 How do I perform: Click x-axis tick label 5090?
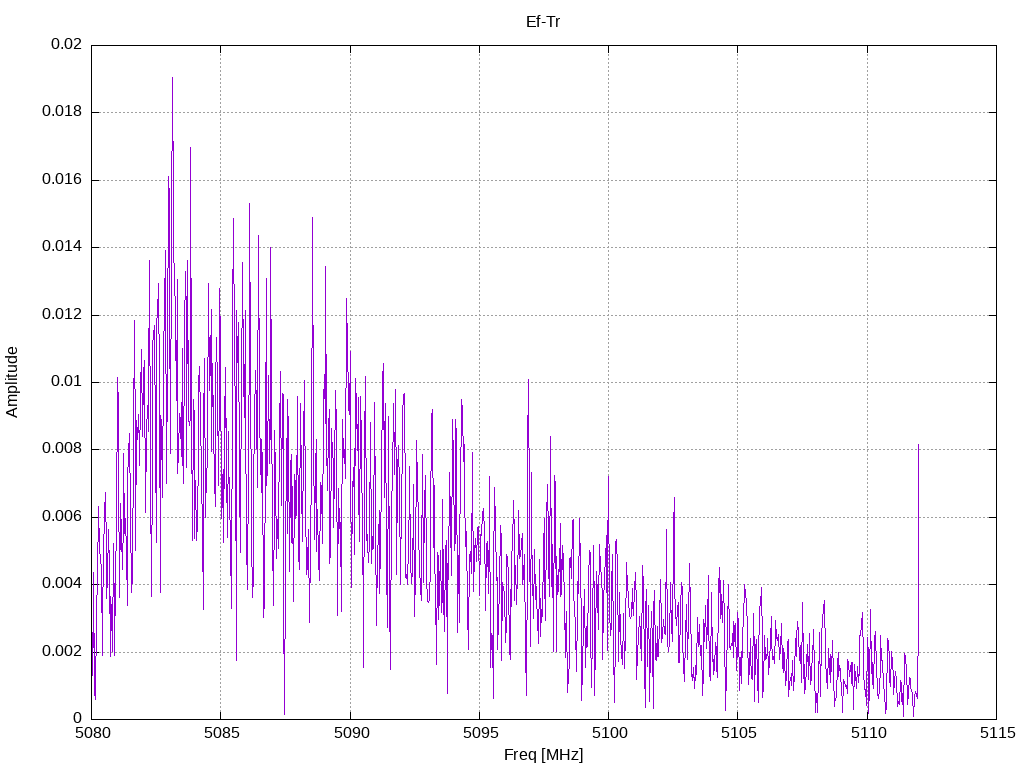(x=351, y=733)
